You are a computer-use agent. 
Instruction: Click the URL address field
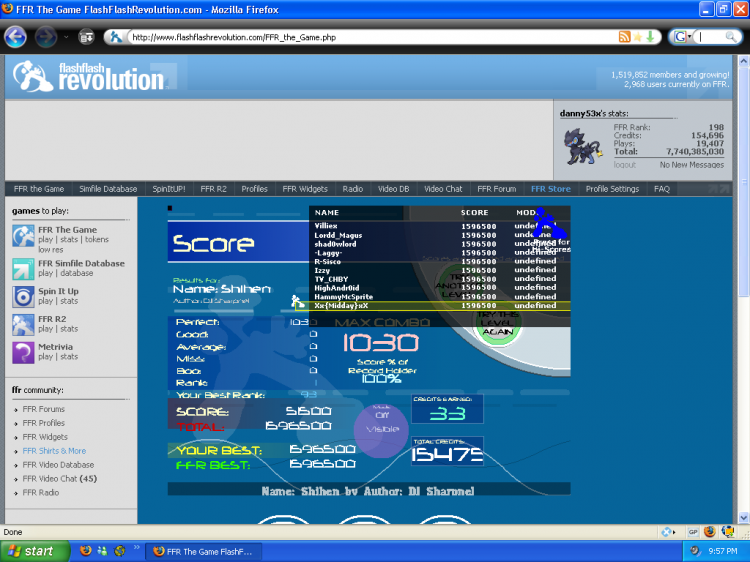[x=371, y=37]
